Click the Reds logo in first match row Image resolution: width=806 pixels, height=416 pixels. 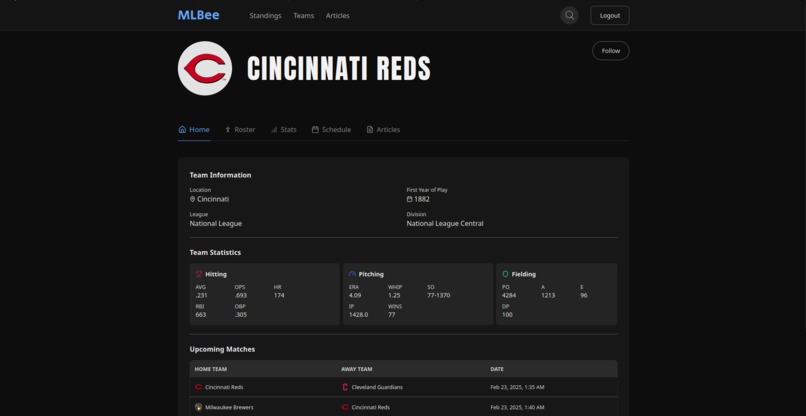pos(198,387)
